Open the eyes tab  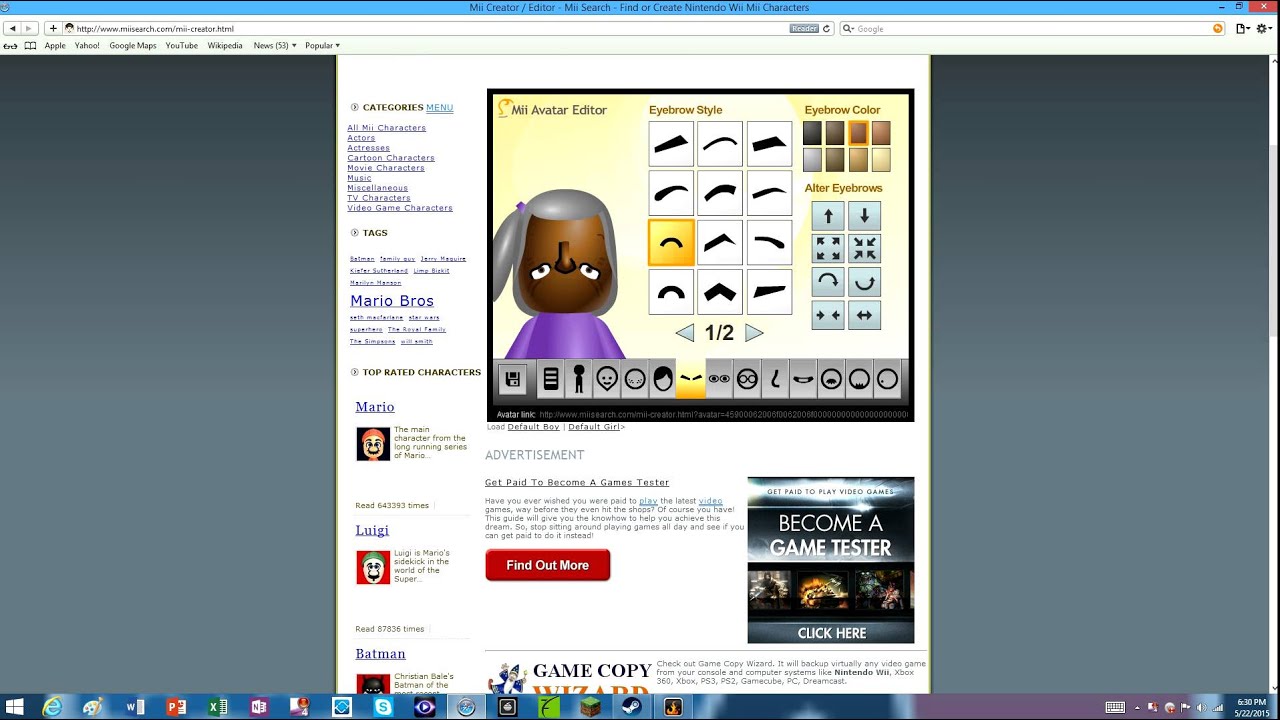(x=719, y=379)
